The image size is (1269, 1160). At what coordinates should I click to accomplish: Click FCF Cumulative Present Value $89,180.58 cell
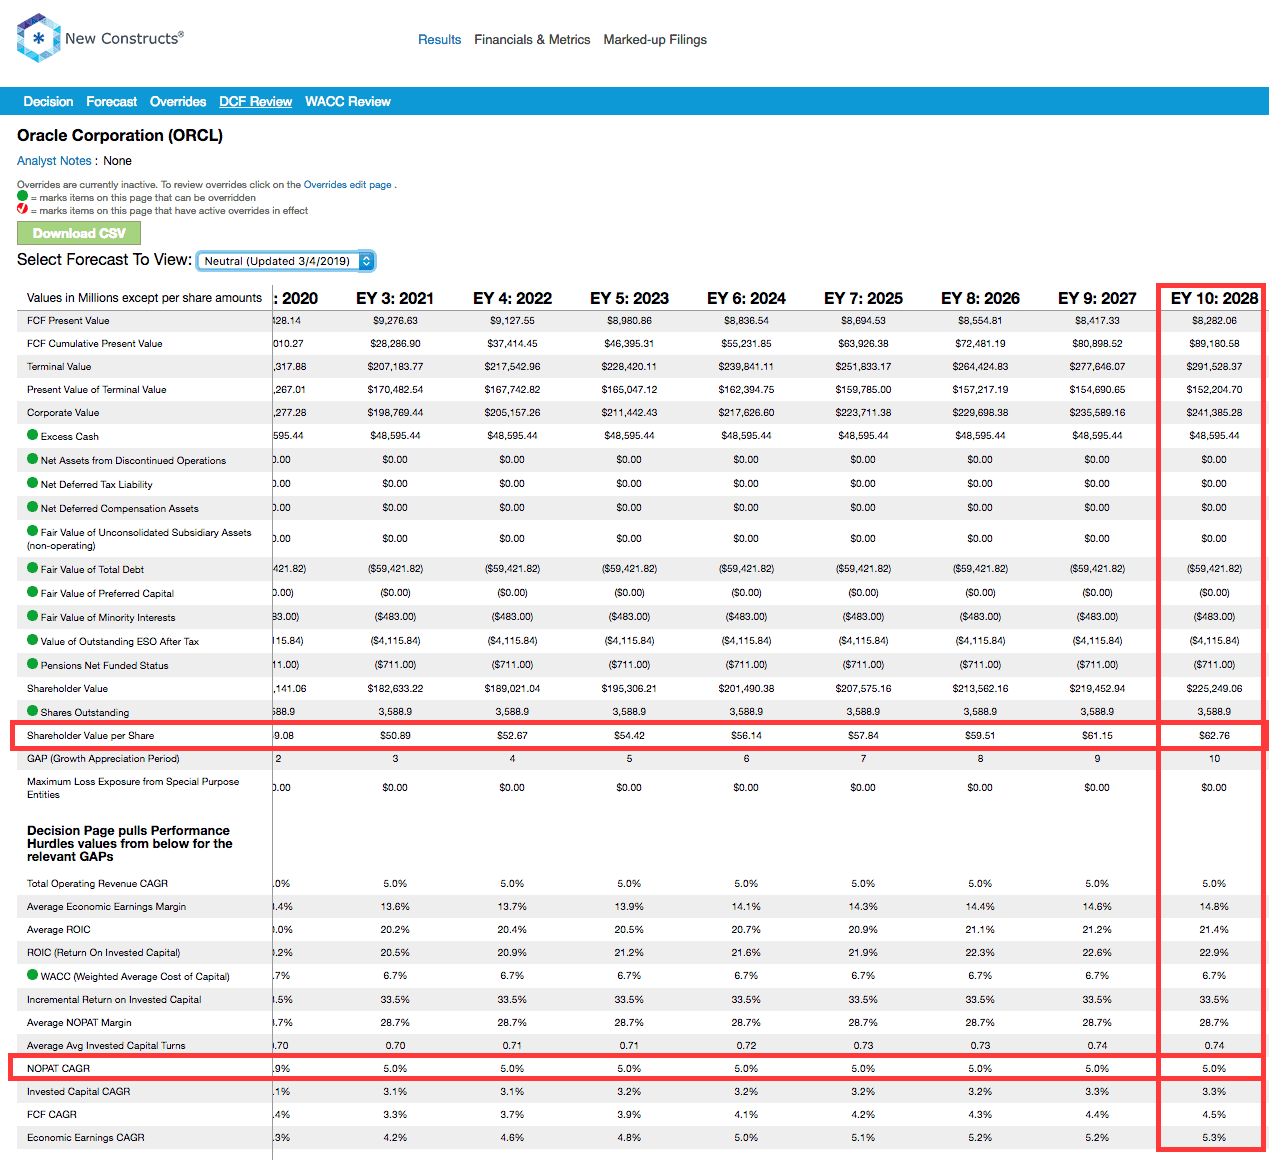click(1214, 344)
